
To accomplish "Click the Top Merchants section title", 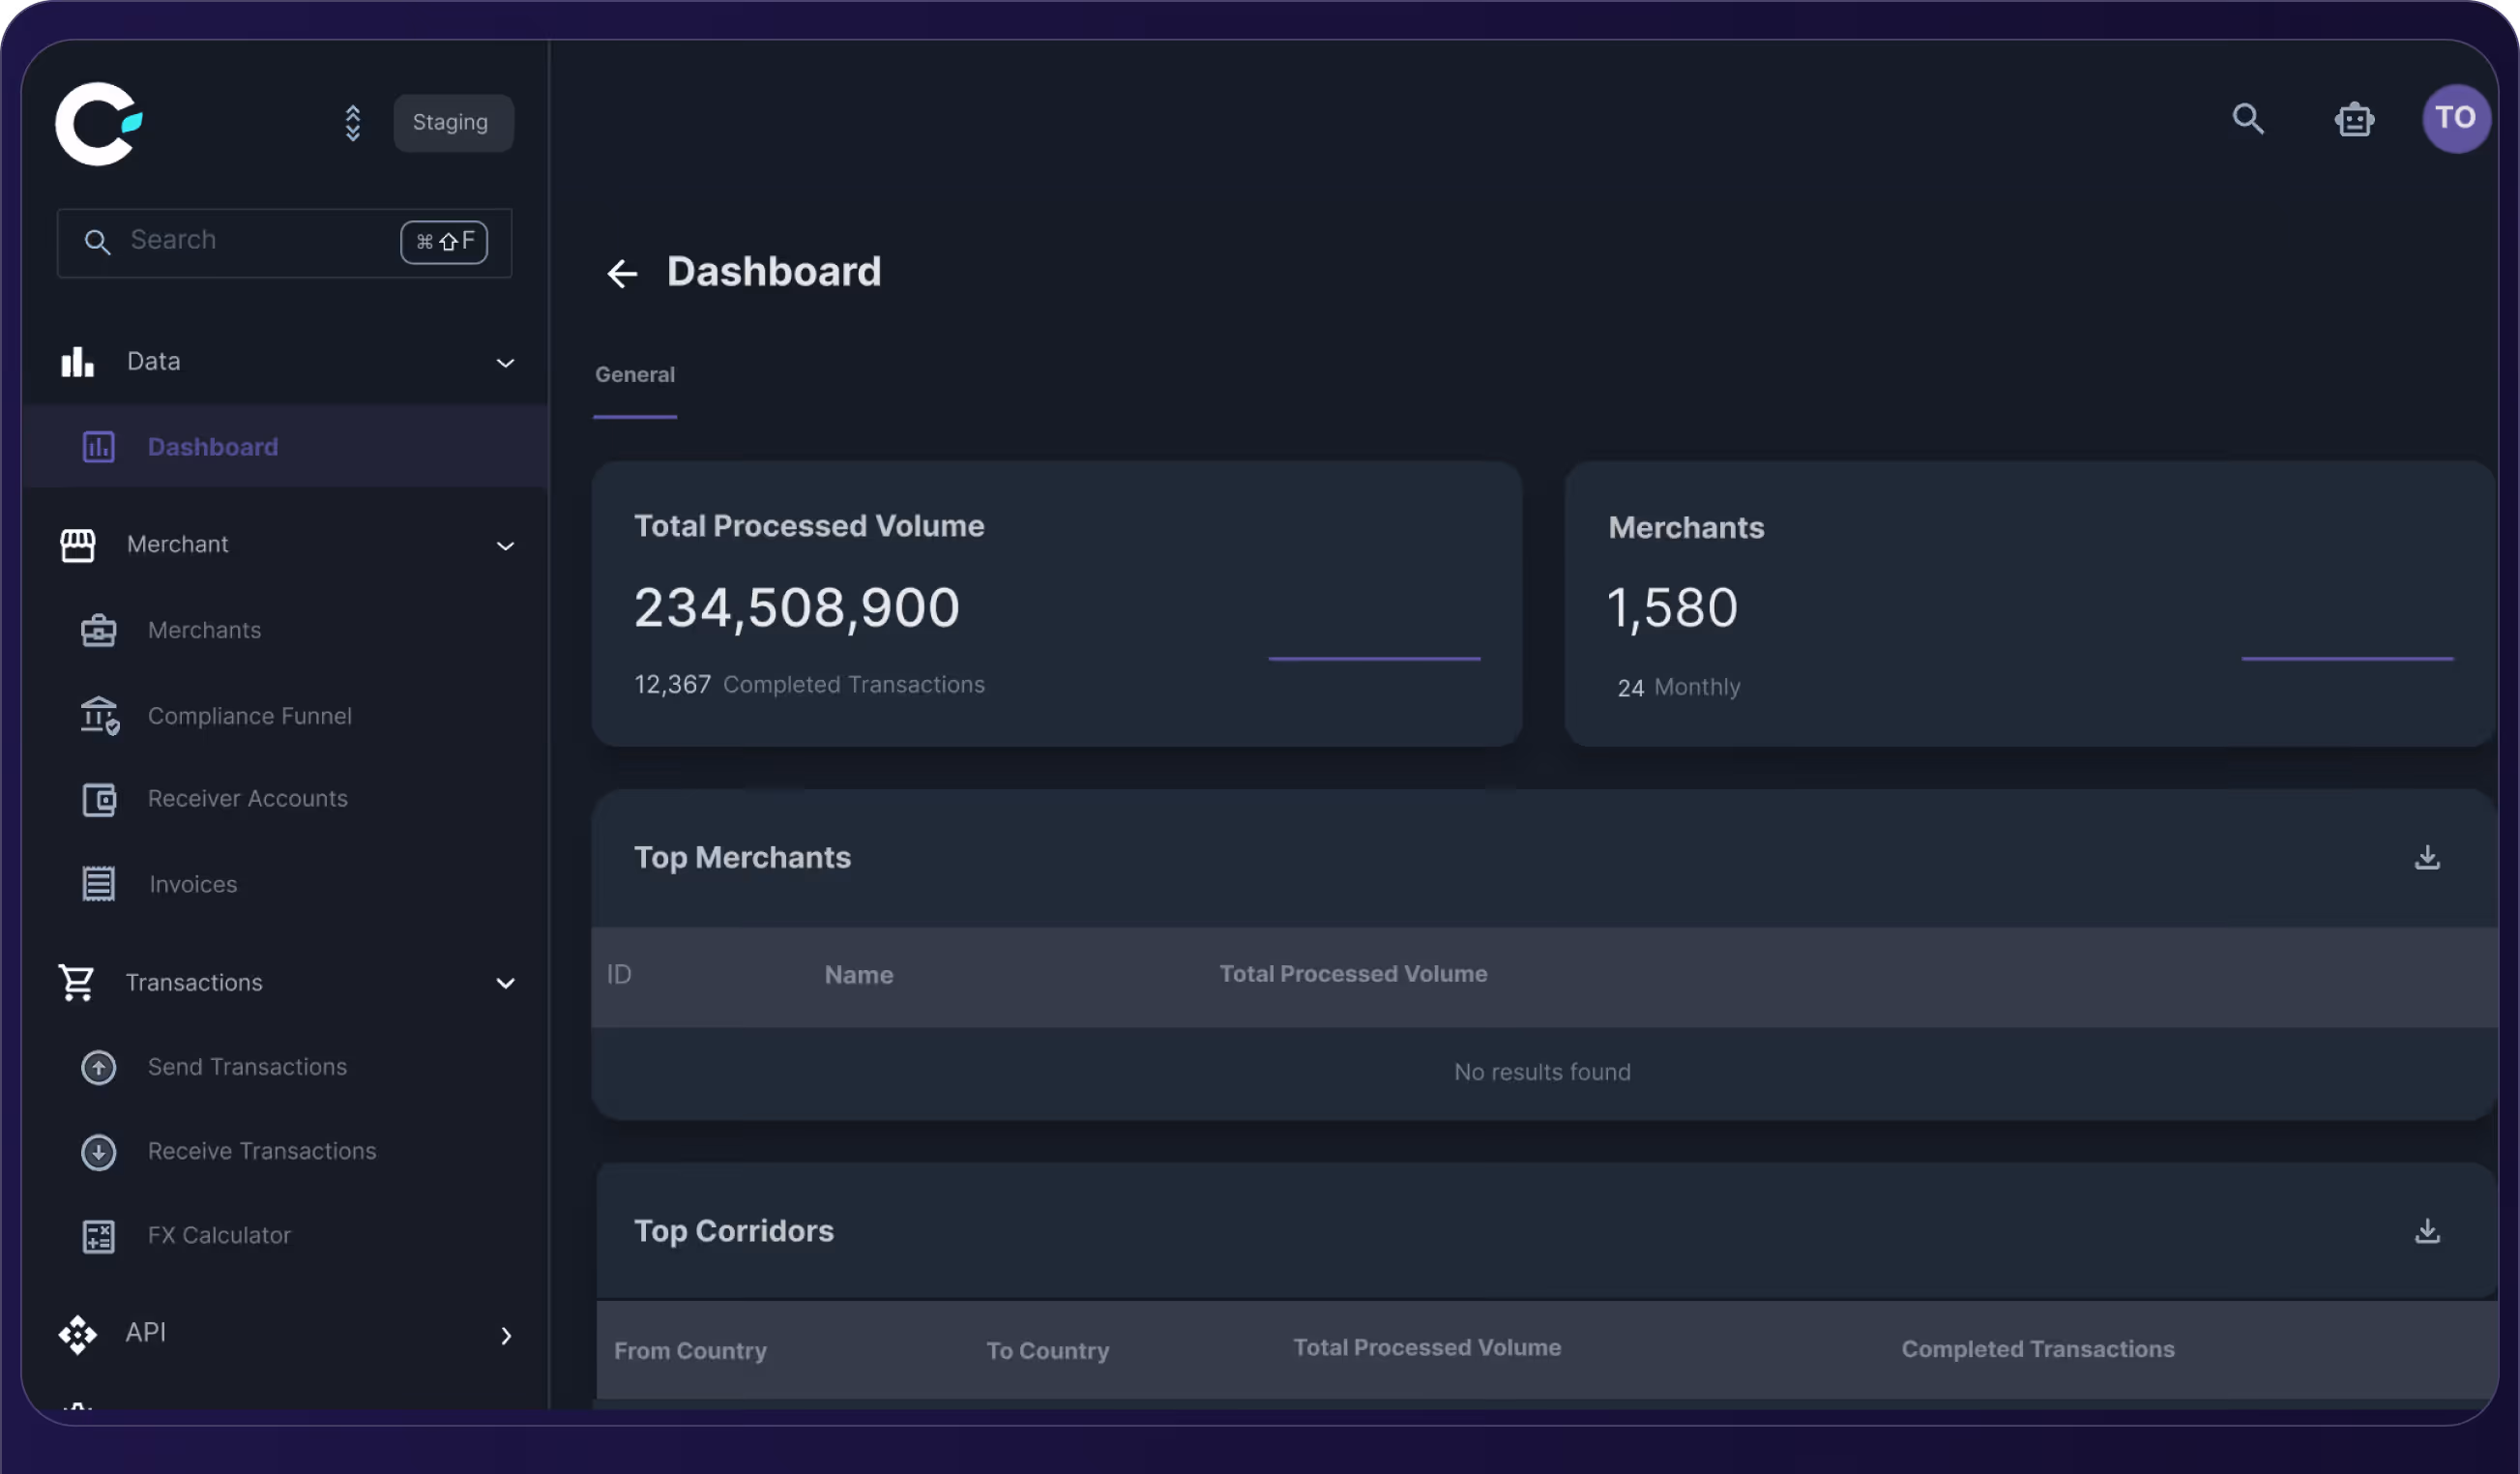I will (x=742, y=858).
